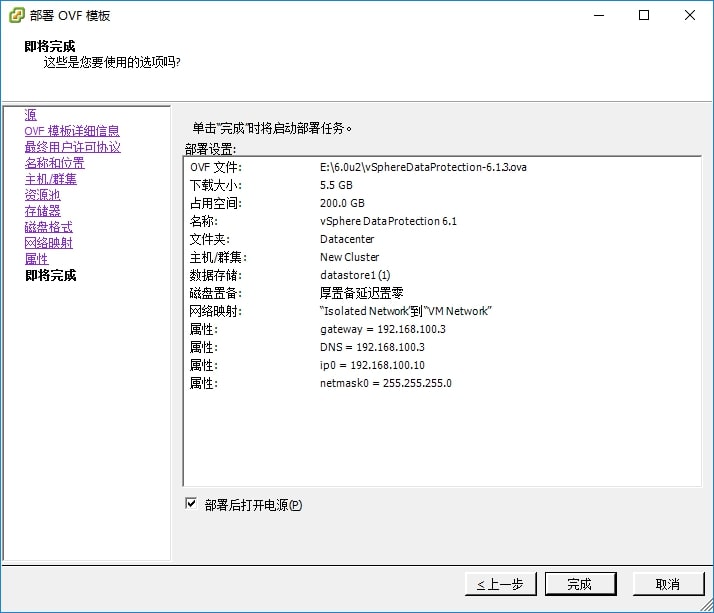Click the 下载大小 row label
This screenshot has height=613, width=714.
pos(216,185)
